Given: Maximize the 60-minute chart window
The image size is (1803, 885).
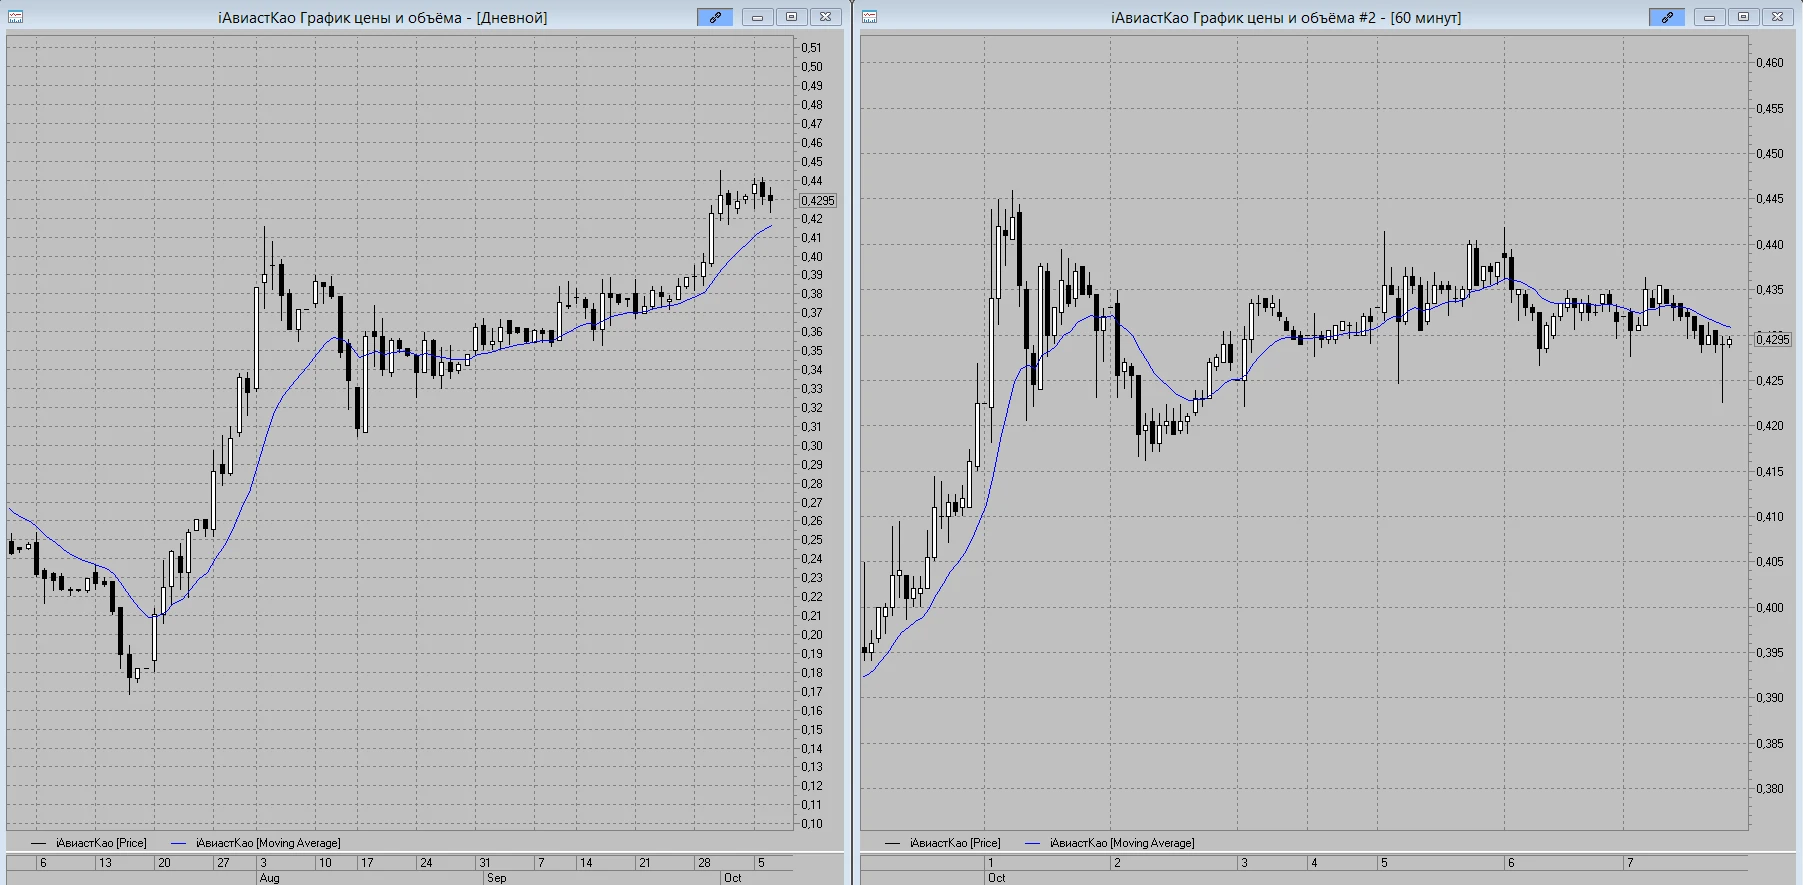Looking at the screenshot, I should [x=1743, y=17].
